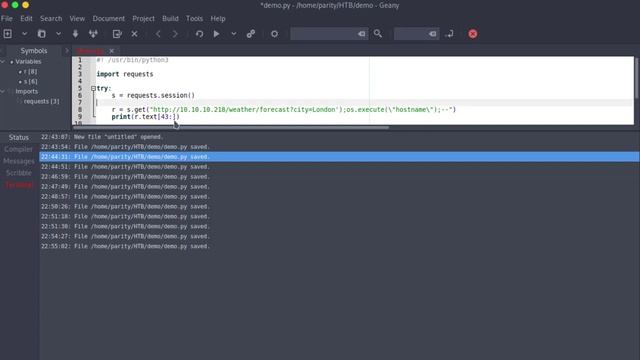Click line number 3 in margin
The height and width of the screenshot is (360, 640).
(x=80, y=74)
